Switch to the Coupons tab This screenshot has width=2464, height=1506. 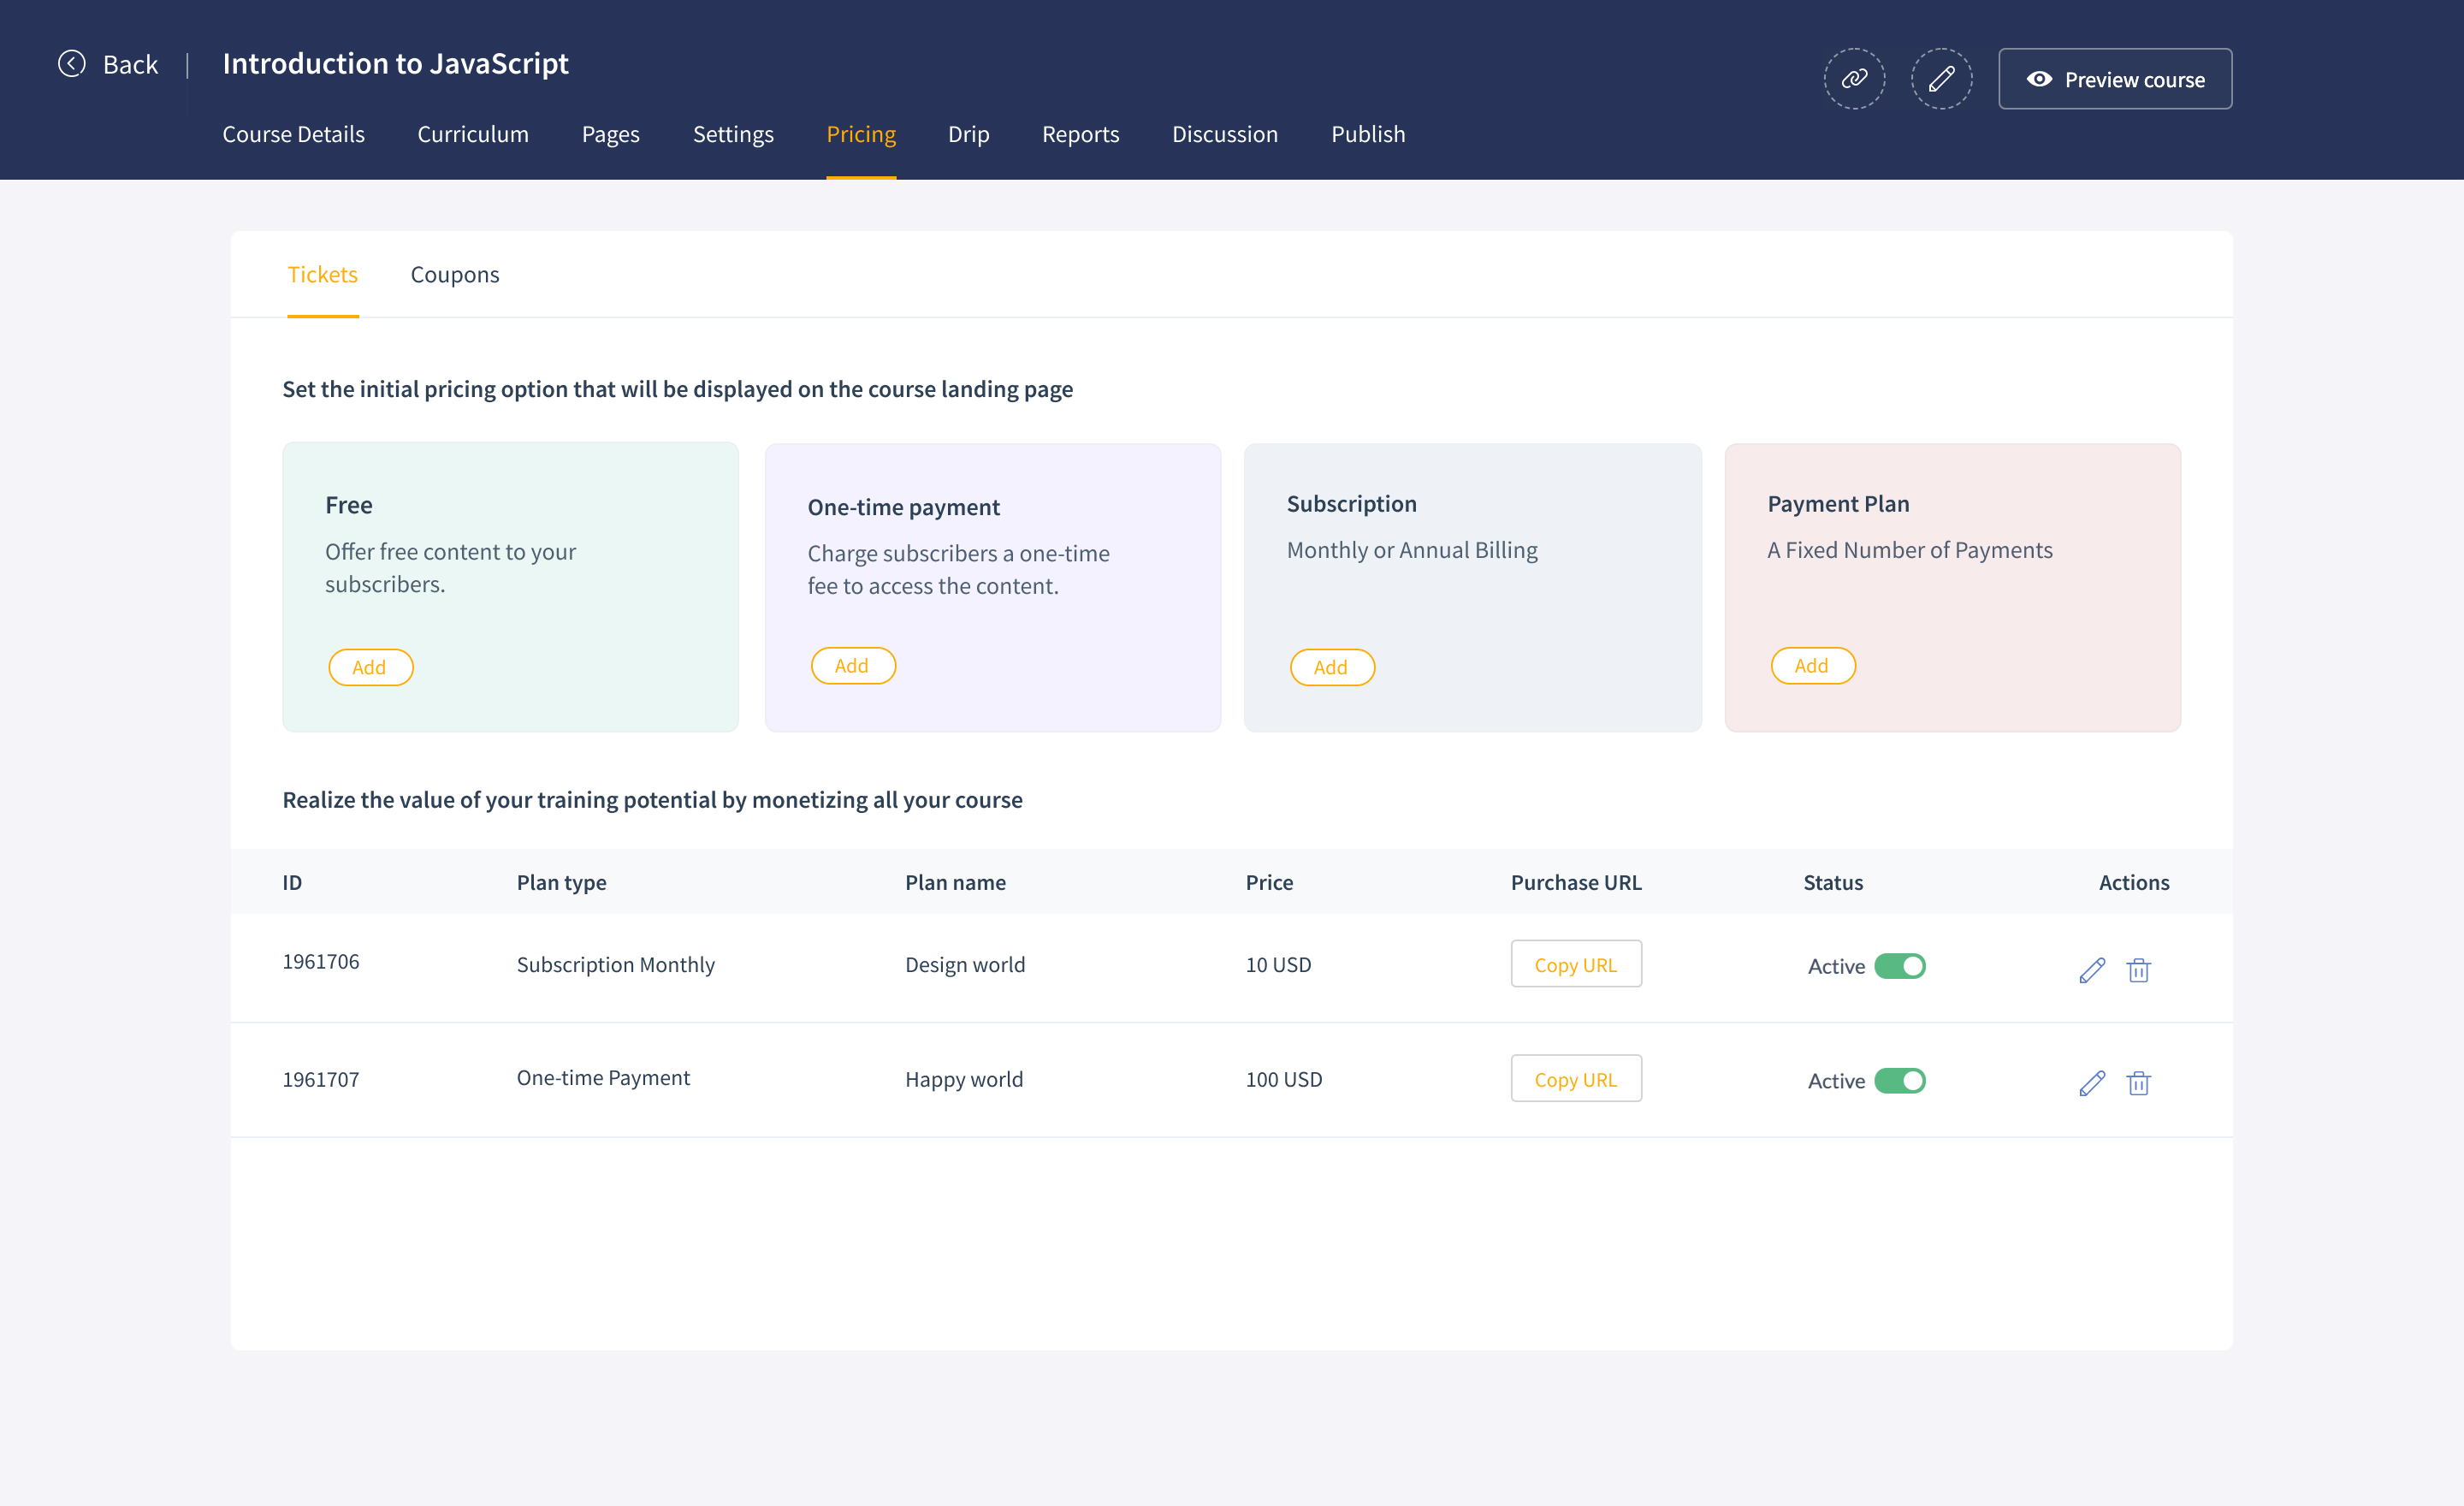coord(455,274)
